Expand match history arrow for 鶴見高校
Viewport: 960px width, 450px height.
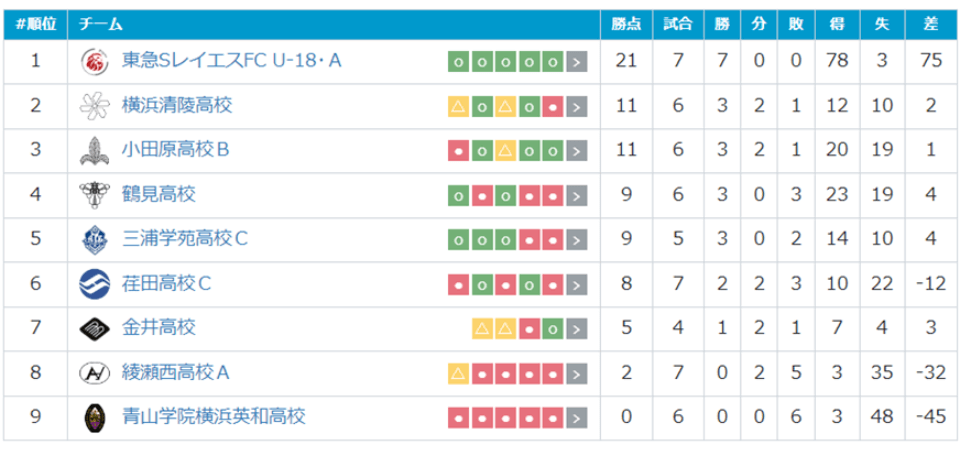(x=577, y=196)
